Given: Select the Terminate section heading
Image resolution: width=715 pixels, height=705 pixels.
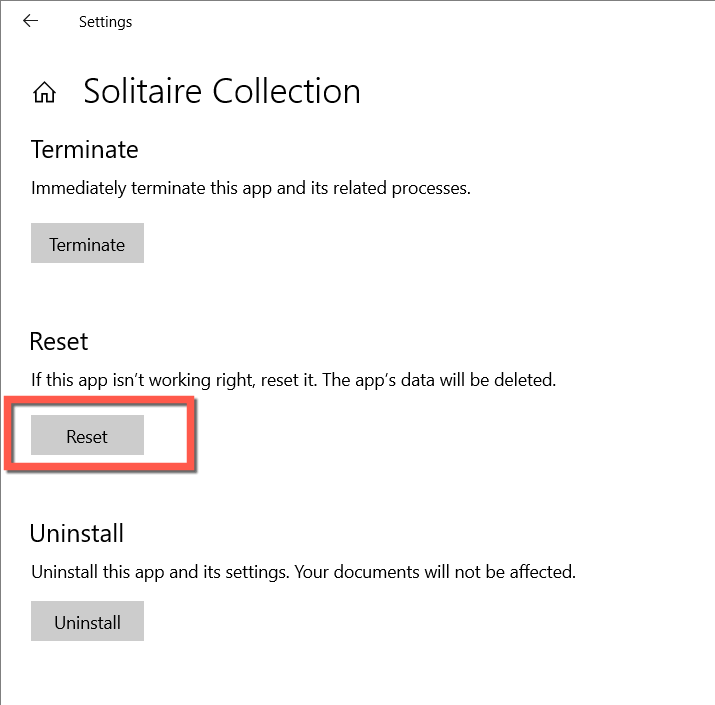Looking at the screenshot, I should (84, 150).
